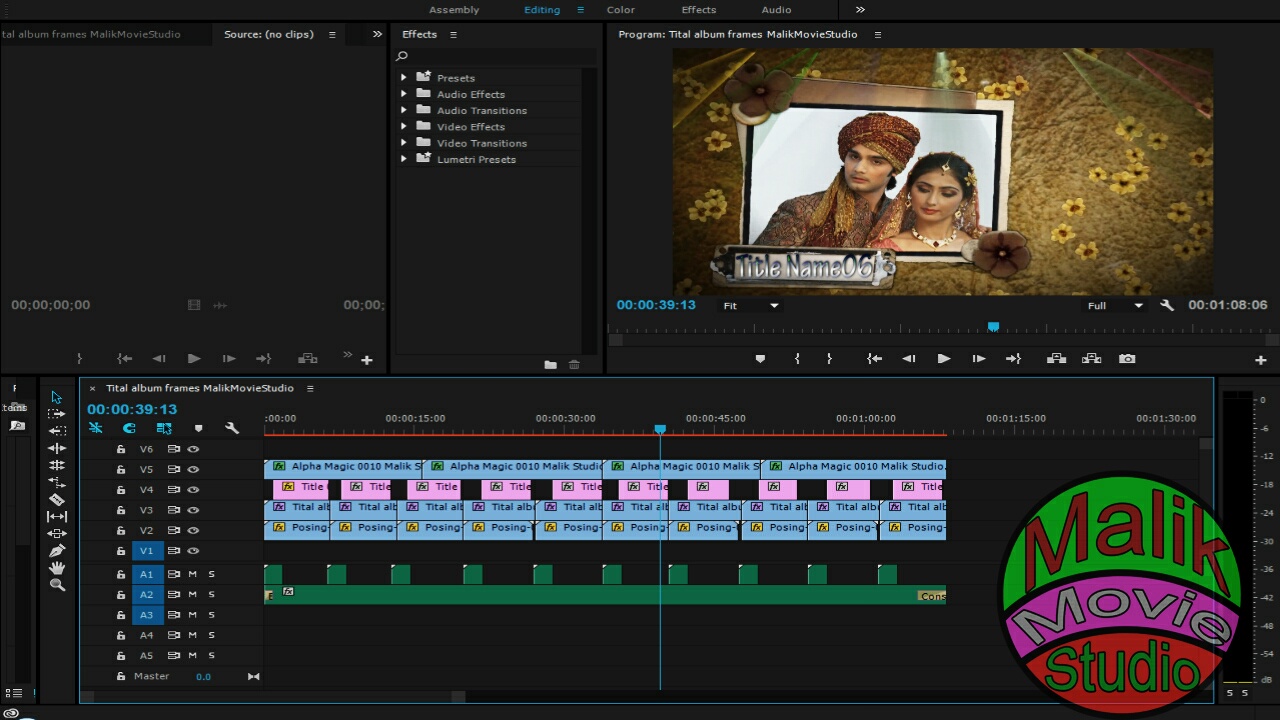This screenshot has width=1280, height=720.
Task: Click the Lift button in Program monitor
Action: point(1056,359)
